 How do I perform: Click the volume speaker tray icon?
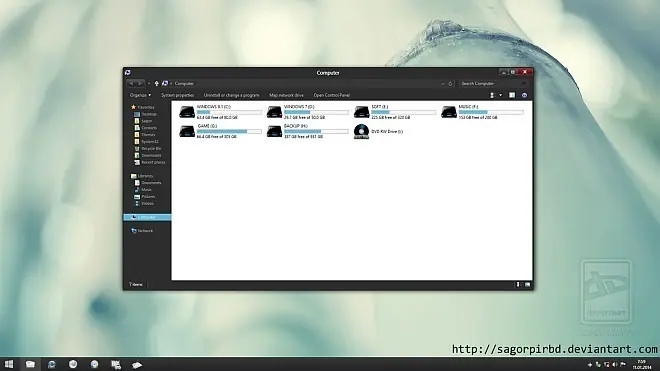tap(615, 365)
